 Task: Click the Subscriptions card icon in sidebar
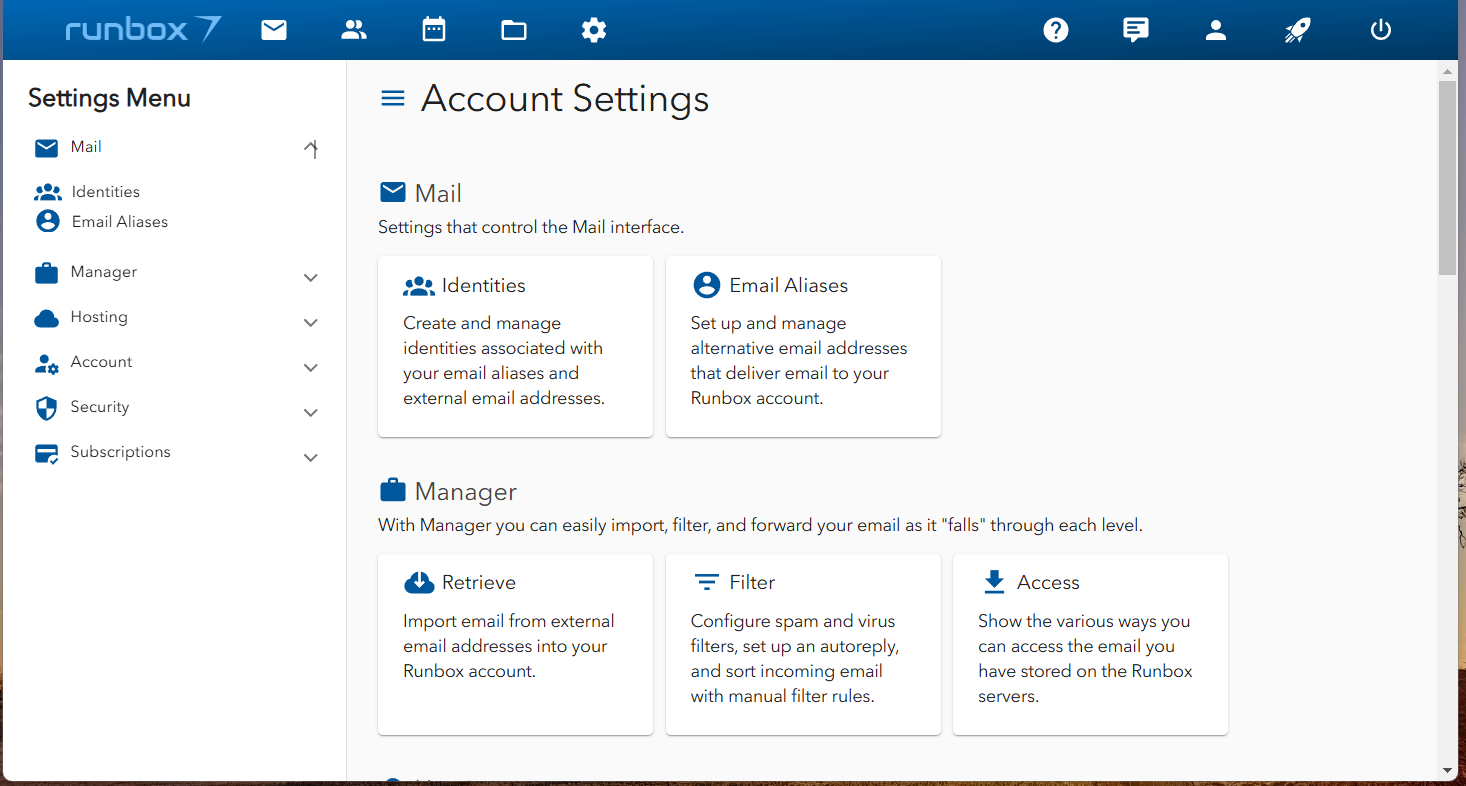[x=46, y=454]
